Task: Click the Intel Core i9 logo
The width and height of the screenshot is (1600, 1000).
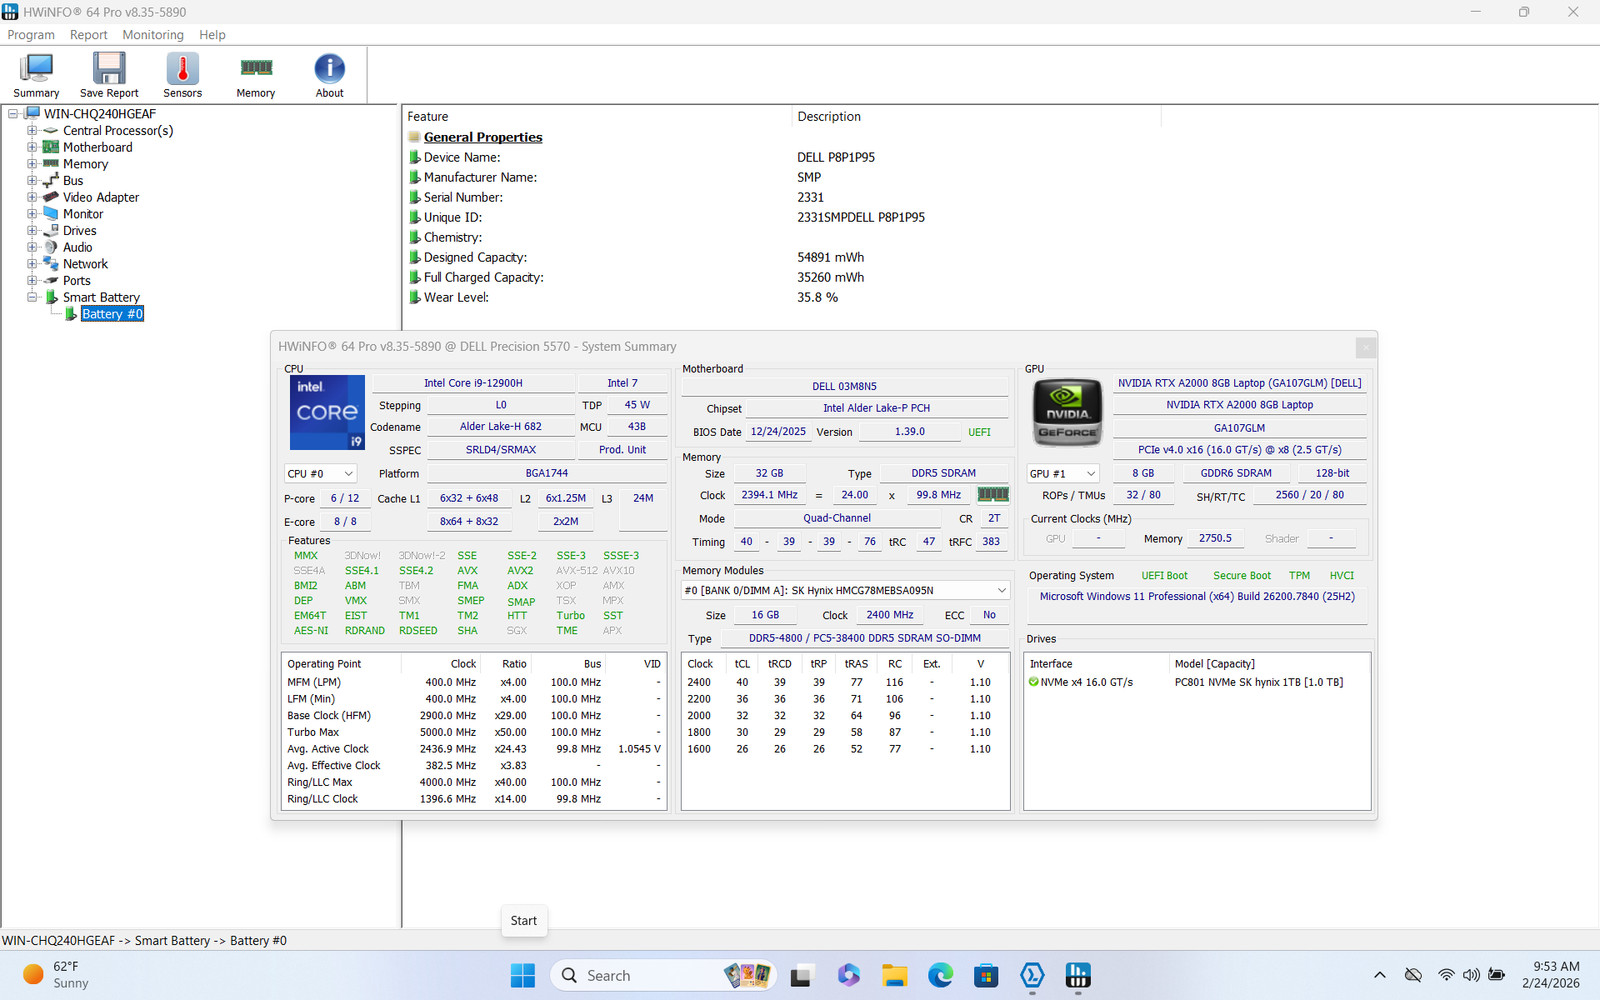Action: tap(327, 412)
